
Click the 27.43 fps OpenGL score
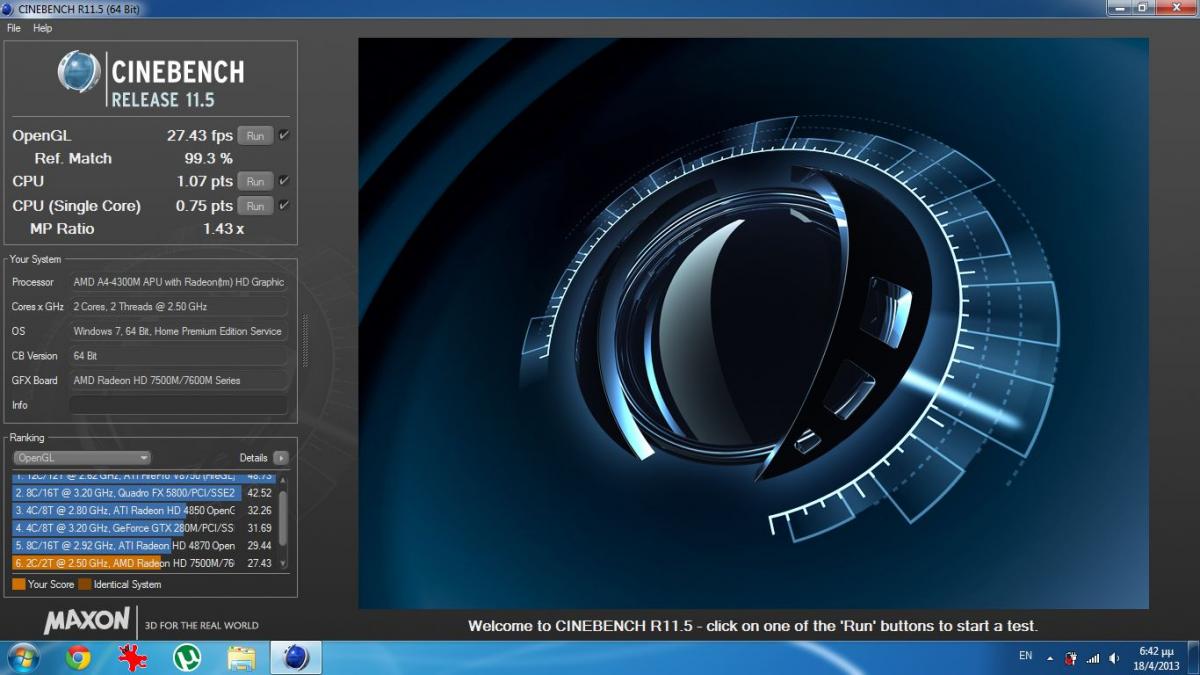(x=199, y=136)
